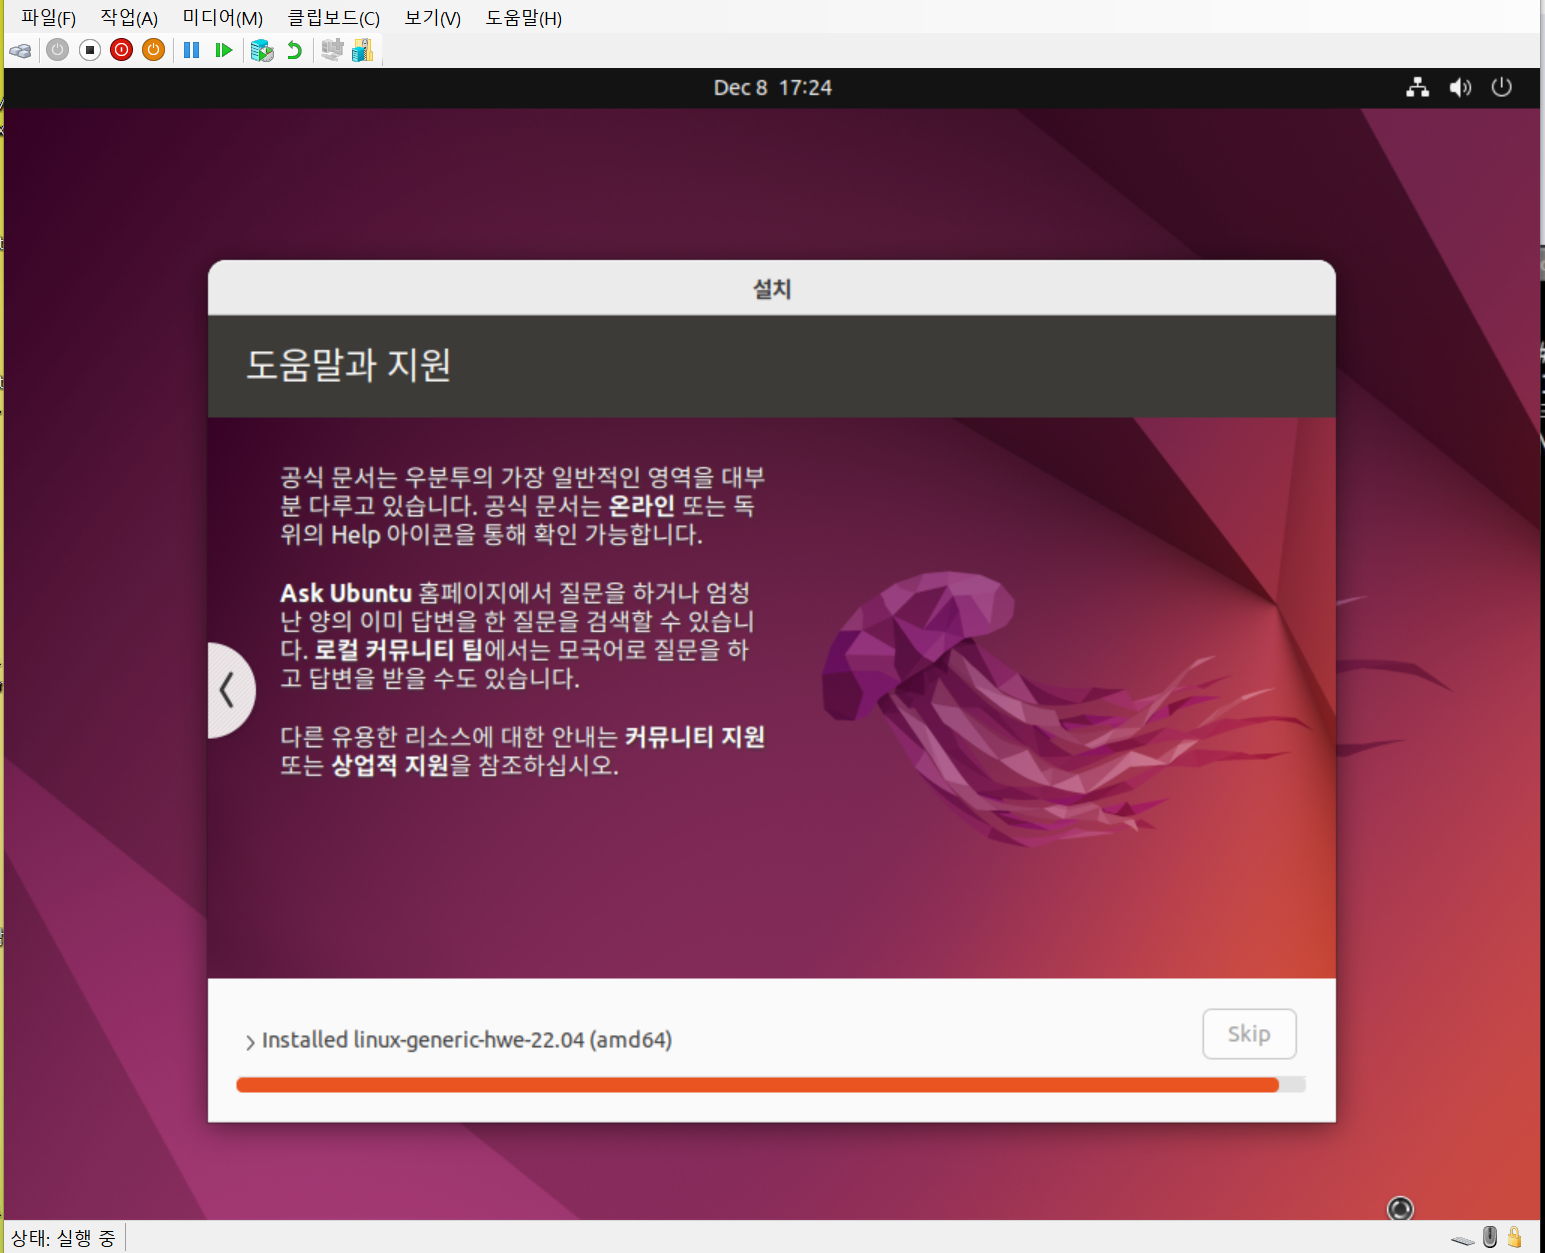
Task: Open the 온라인 documentation link
Action: 641,506
